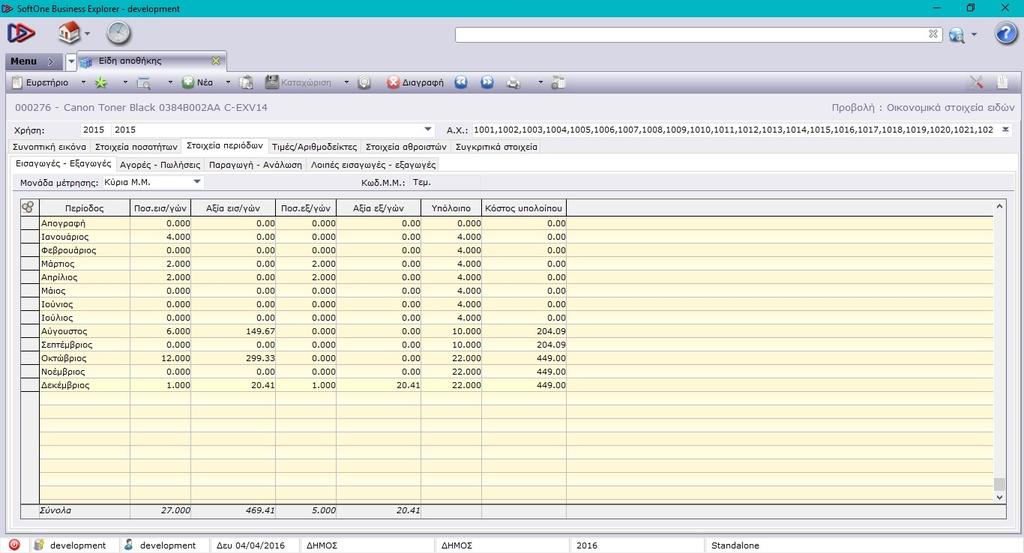Viewport: 1024px width, 553px height.
Task: Open the tab list dropdown beside Menu
Action: click(x=71, y=61)
